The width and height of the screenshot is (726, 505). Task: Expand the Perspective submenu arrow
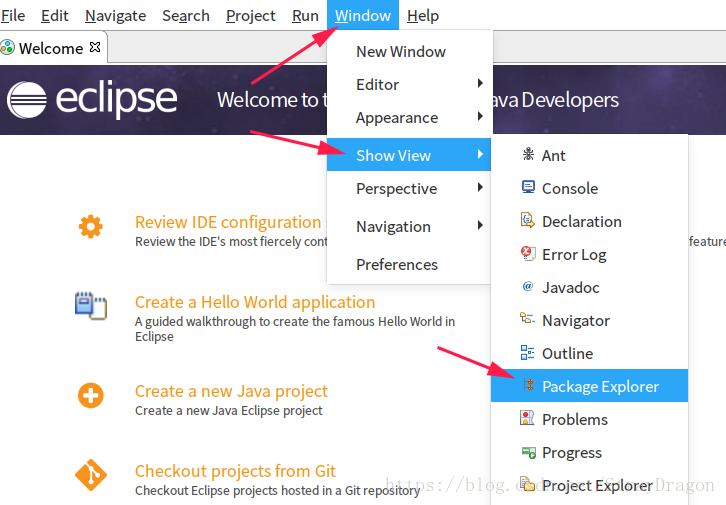click(480, 187)
